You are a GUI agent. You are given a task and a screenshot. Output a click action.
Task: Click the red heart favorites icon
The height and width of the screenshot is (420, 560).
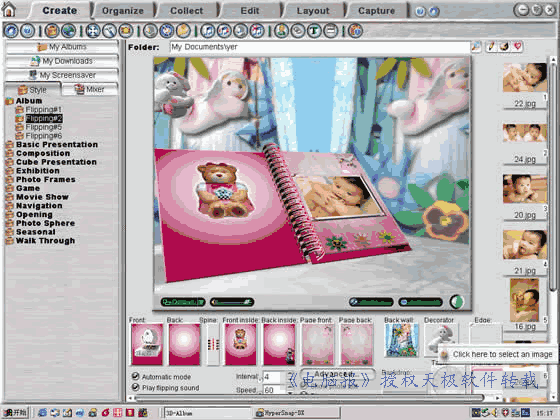tap(518, 46)
